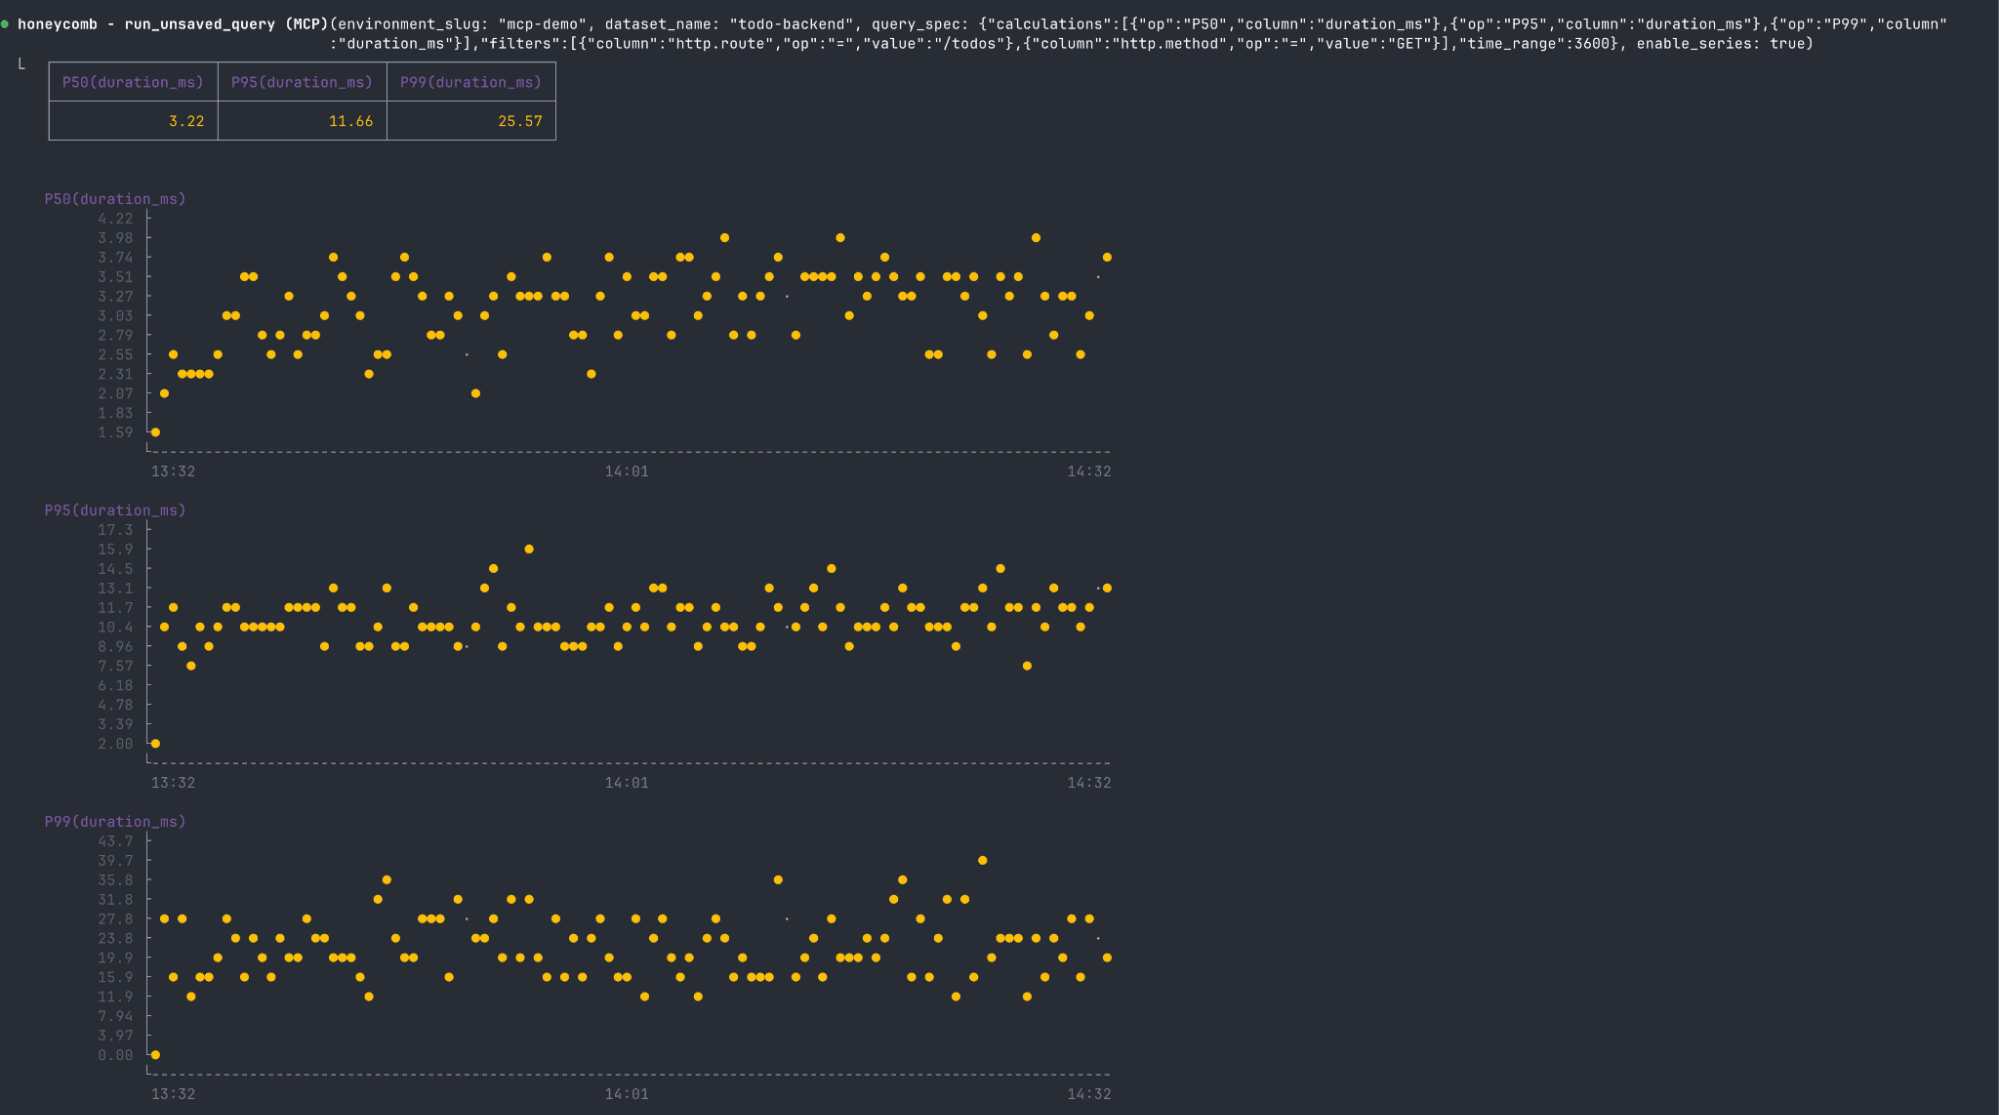
Task: Click the highest data point in the P99 chart
Action: (982, 860)
